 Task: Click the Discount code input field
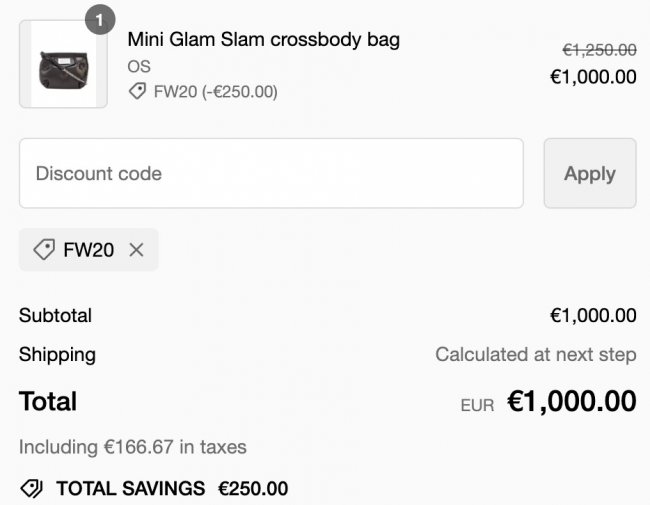(271, 173)
